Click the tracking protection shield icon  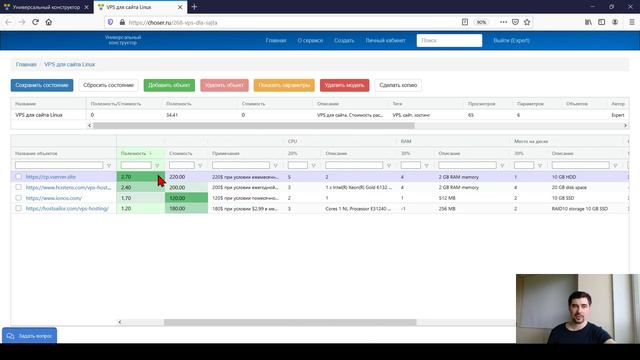pos(110,22)
